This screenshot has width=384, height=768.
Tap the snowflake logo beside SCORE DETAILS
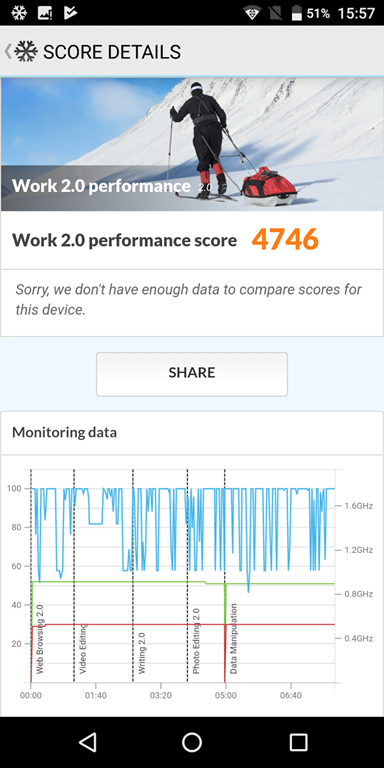26,51
